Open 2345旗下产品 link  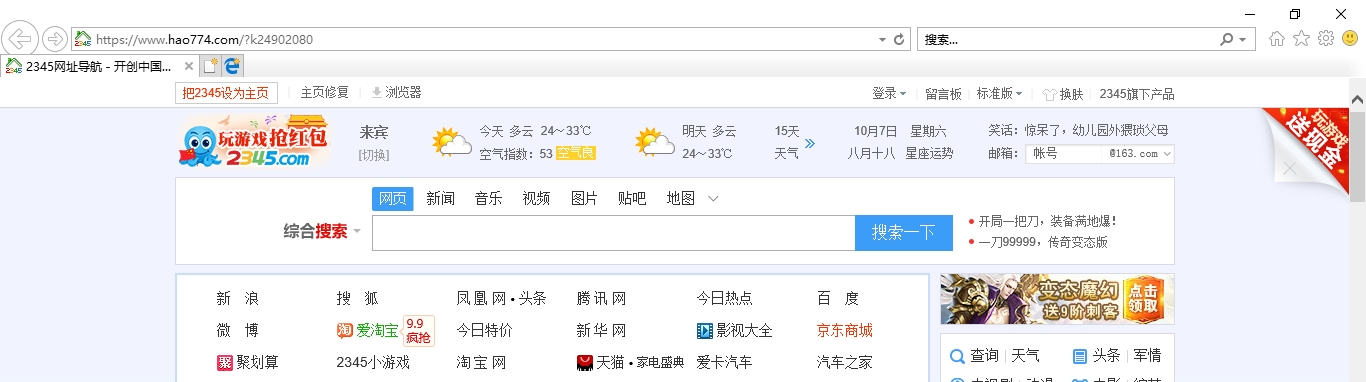coord(1137,94)
